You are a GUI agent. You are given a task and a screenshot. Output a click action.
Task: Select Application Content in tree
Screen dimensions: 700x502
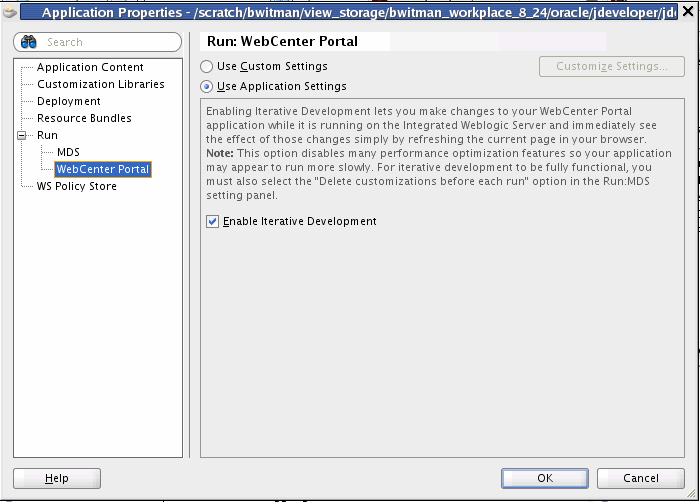coord(90,67)
